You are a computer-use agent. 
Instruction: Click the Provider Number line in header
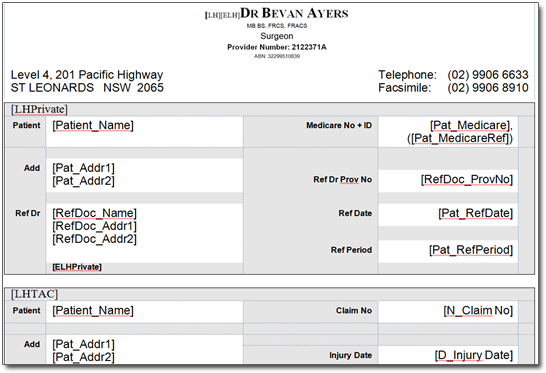277,47
